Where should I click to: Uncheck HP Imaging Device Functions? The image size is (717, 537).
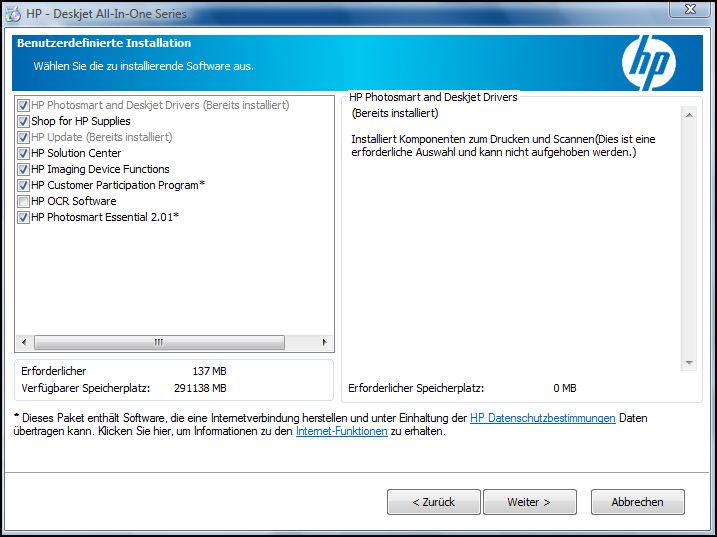pyautogui.click(x=23, y=169)
